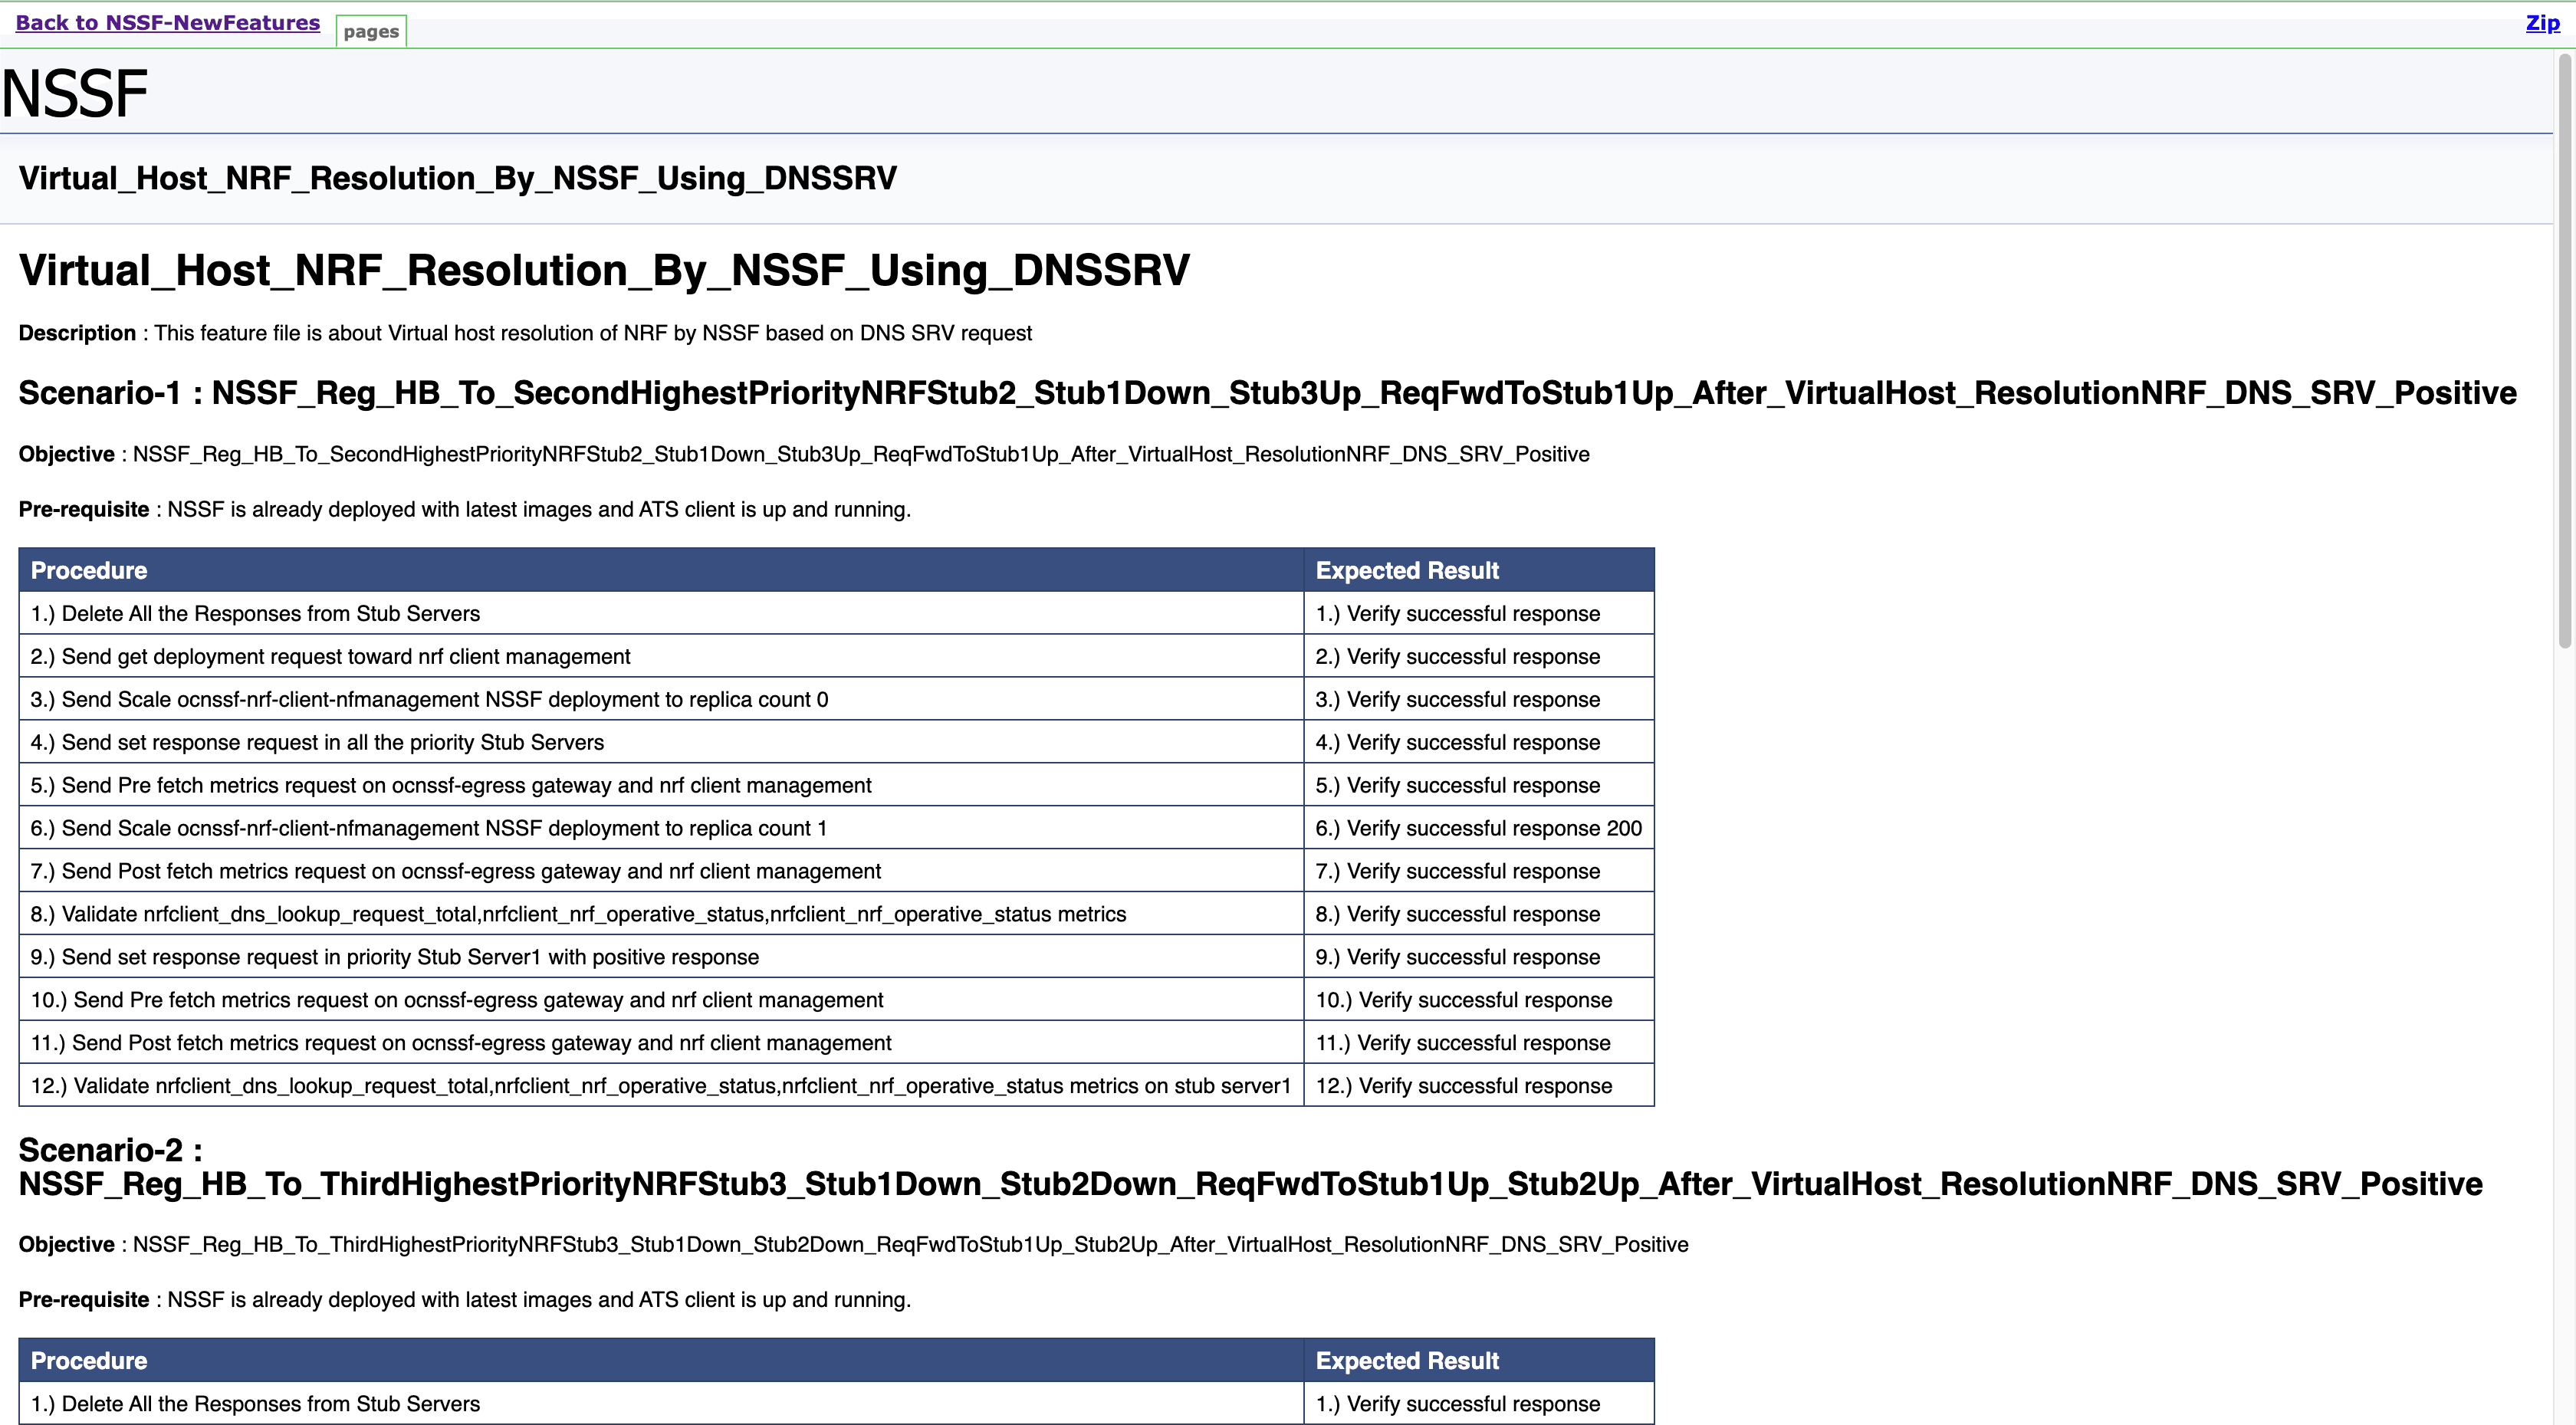
Task: Click the Verify successful response 200 cell
Action: [1478, 827]
